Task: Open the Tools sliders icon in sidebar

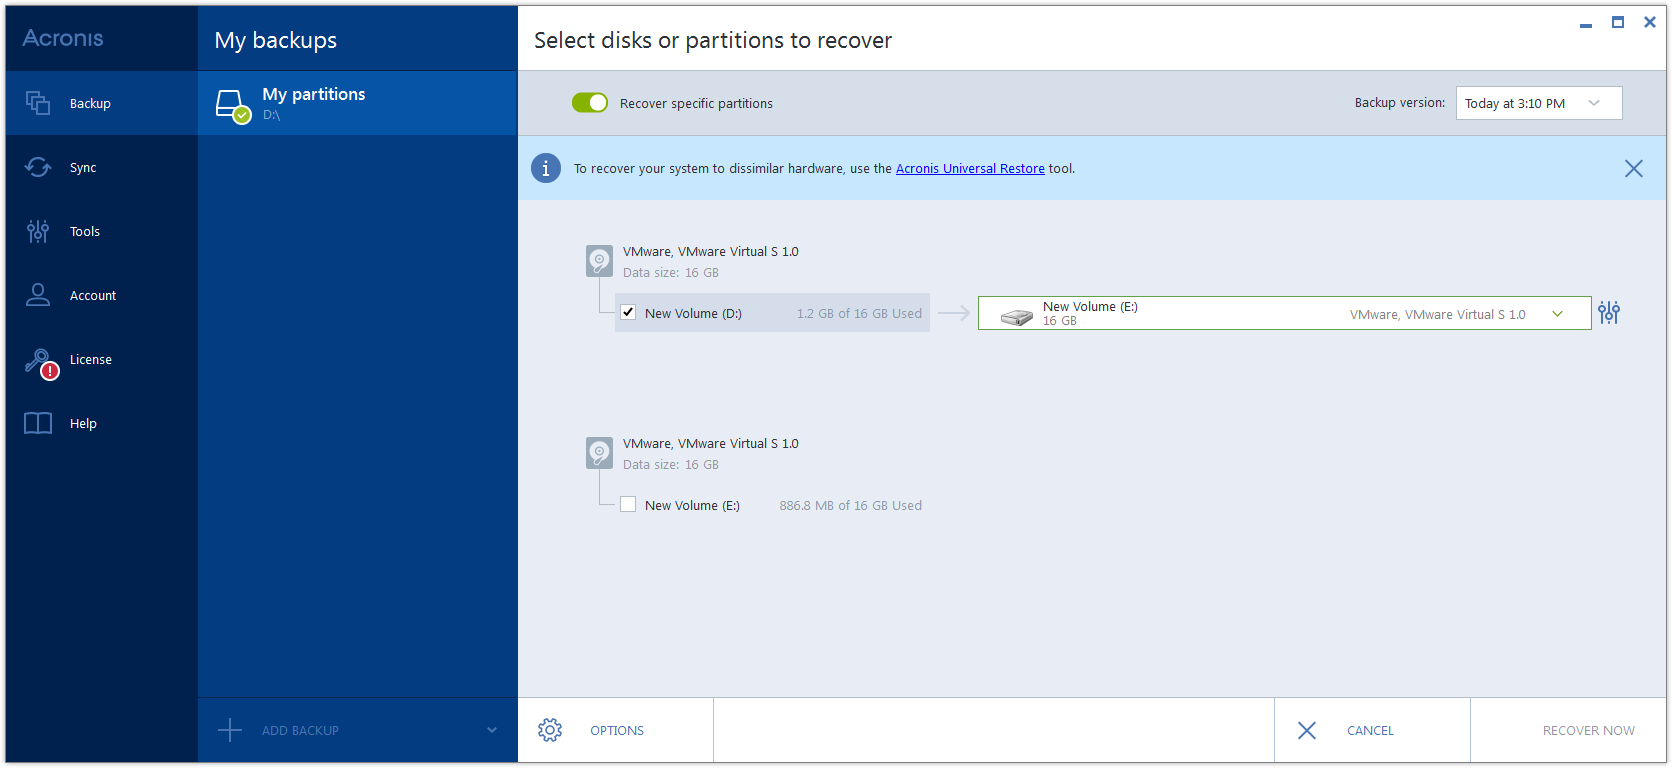Action: point(38,231)
